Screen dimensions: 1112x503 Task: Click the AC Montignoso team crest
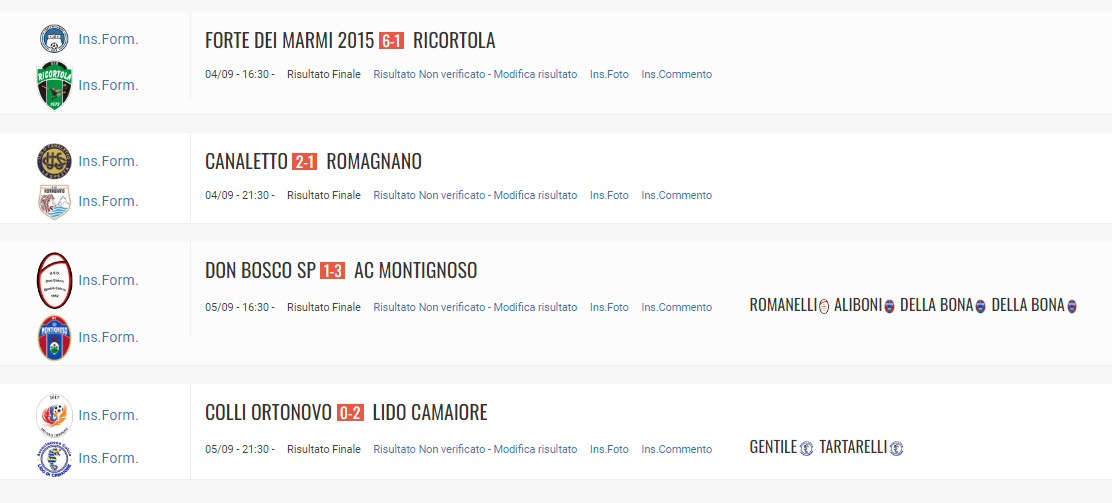[x=55, y=338]
